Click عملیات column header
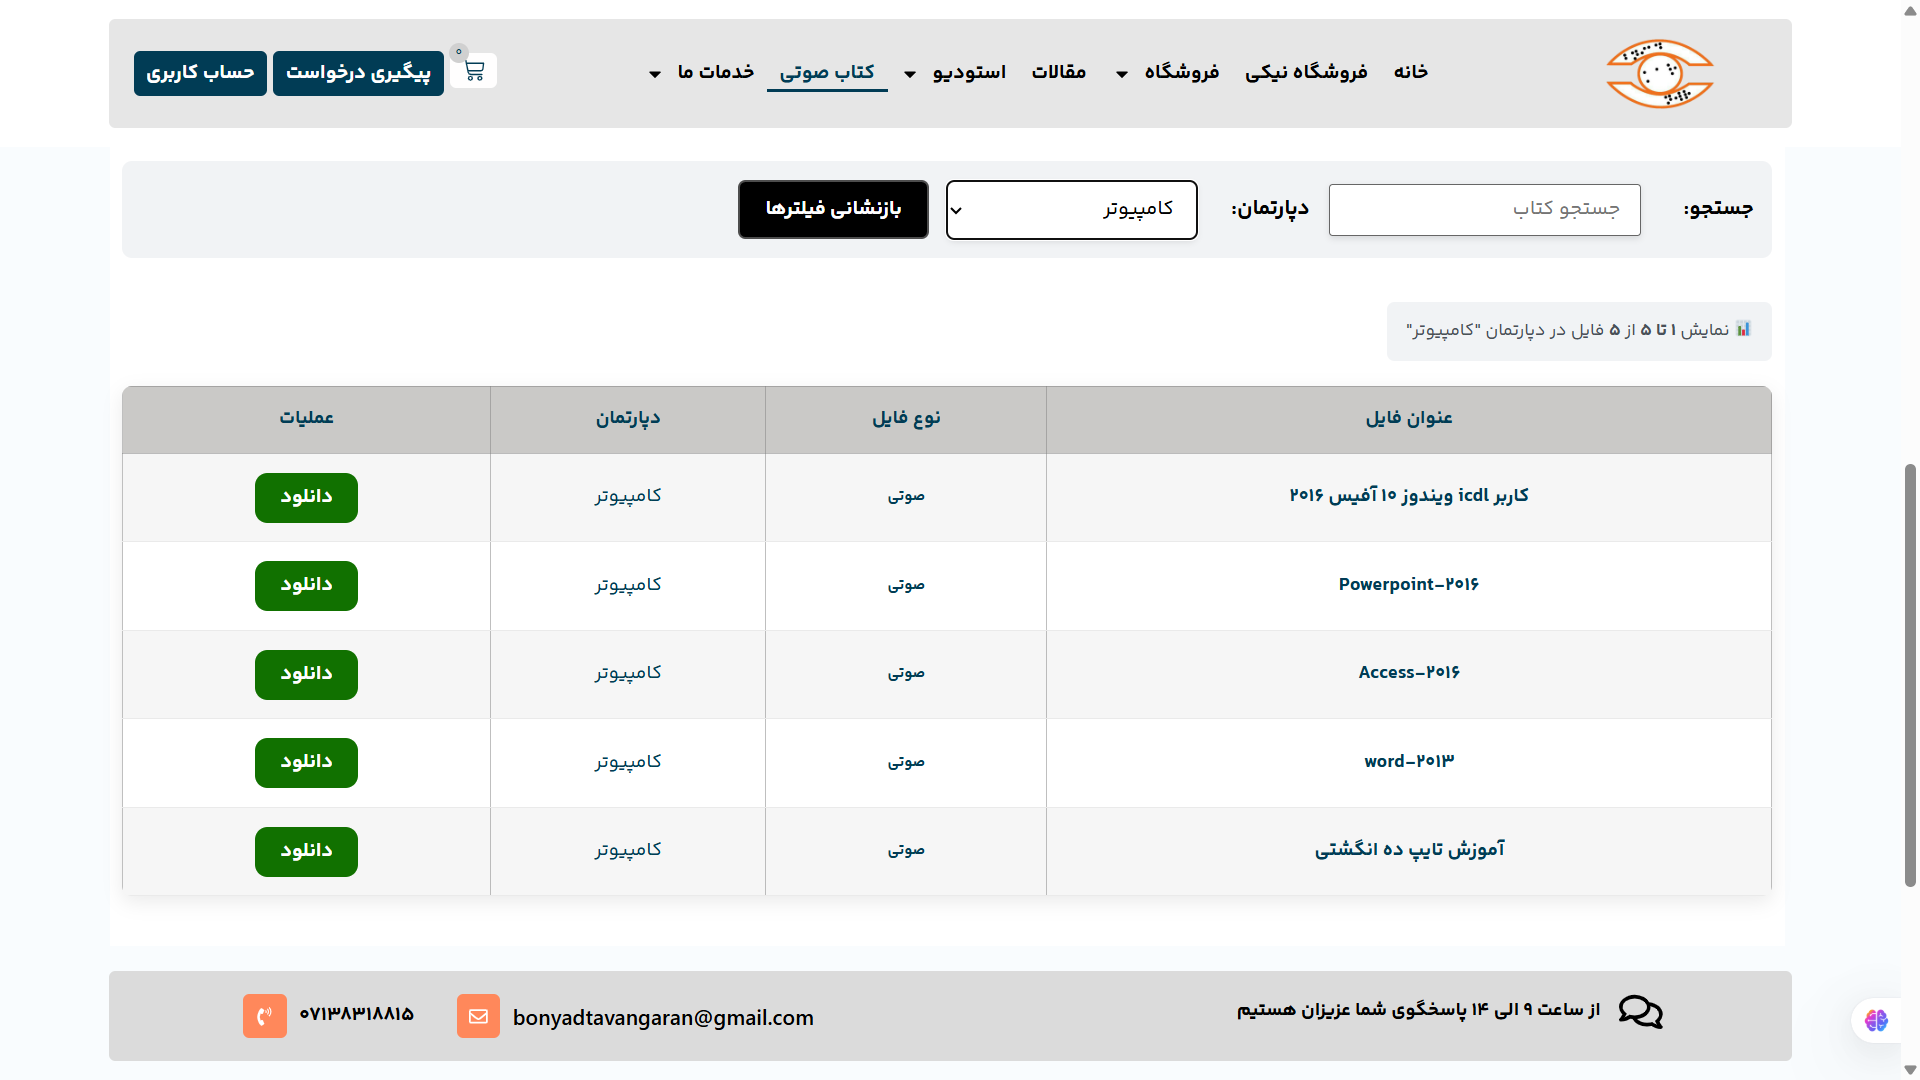The height and width of the screenshot is (1080, 1920). click(306, 418)
